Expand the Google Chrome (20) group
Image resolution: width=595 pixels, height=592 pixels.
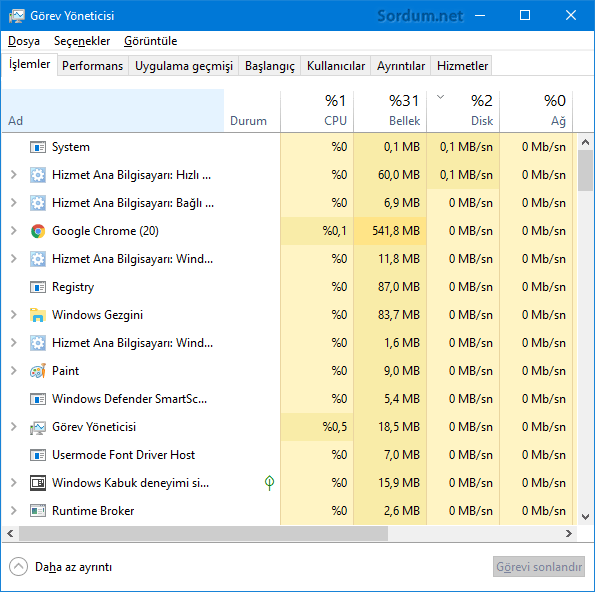pyautogui.click(x=14, y=231)
